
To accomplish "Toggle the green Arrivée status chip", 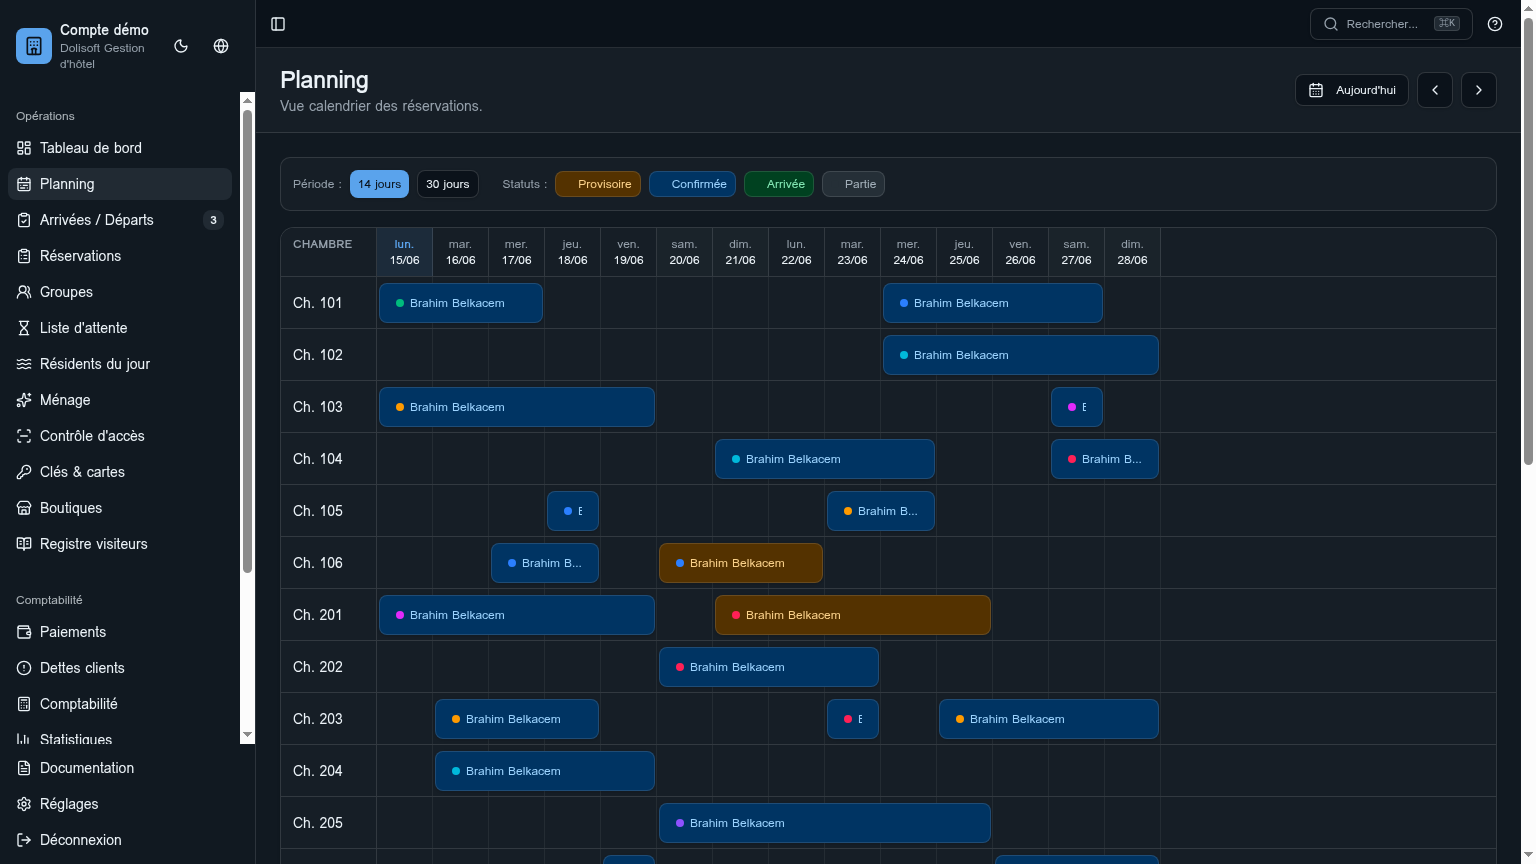I will (779, 184).
